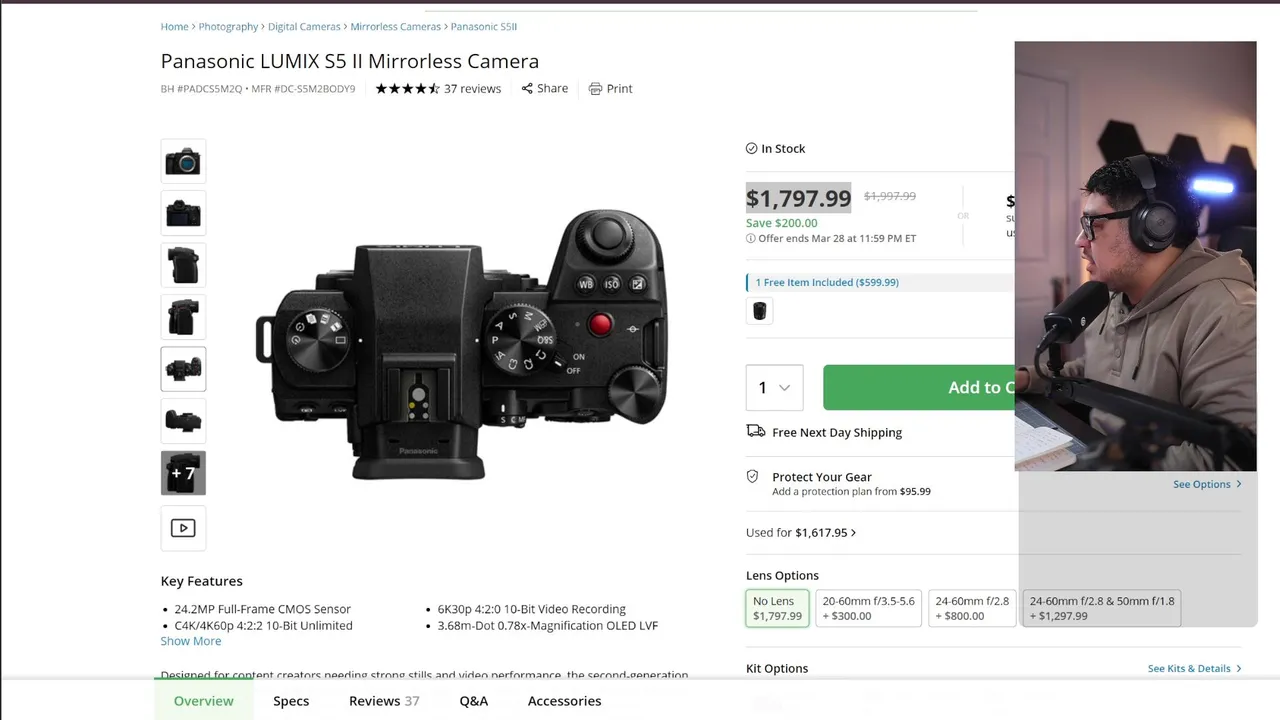Click the Free Next Day Shipping truck icon
This screenshot has height=720, width=1280.
756,432
